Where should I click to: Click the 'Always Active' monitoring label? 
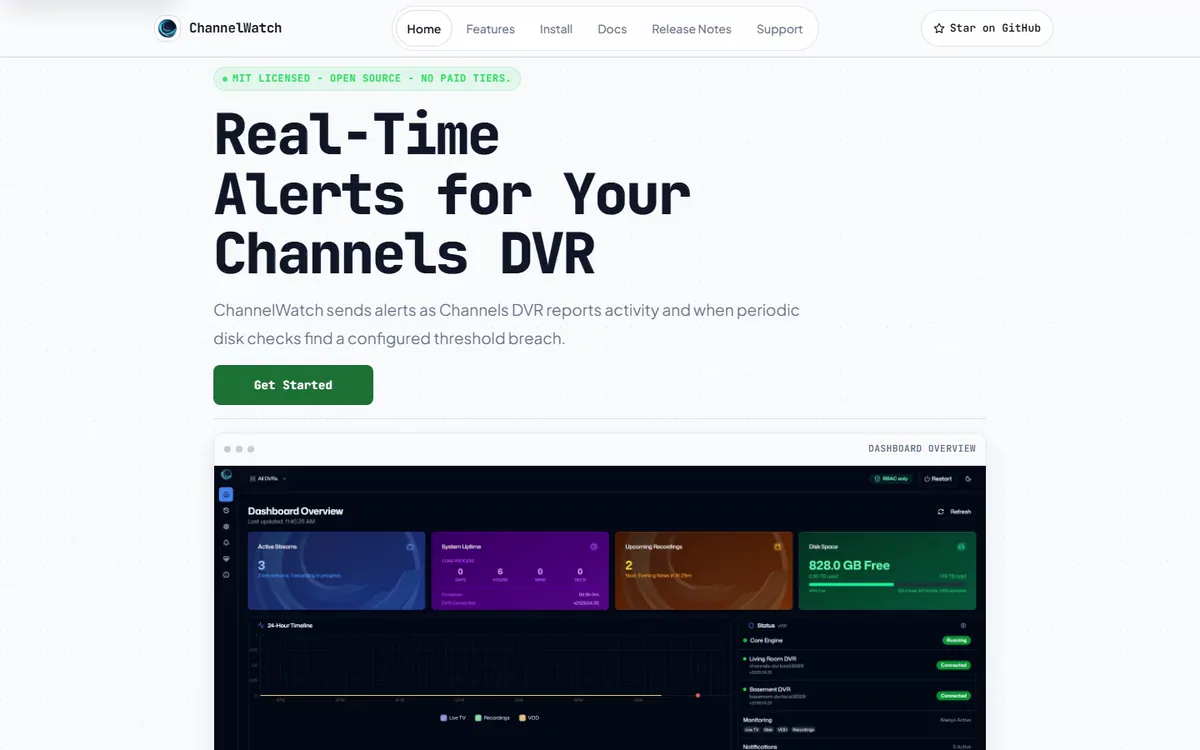click(x=955, y=720)
